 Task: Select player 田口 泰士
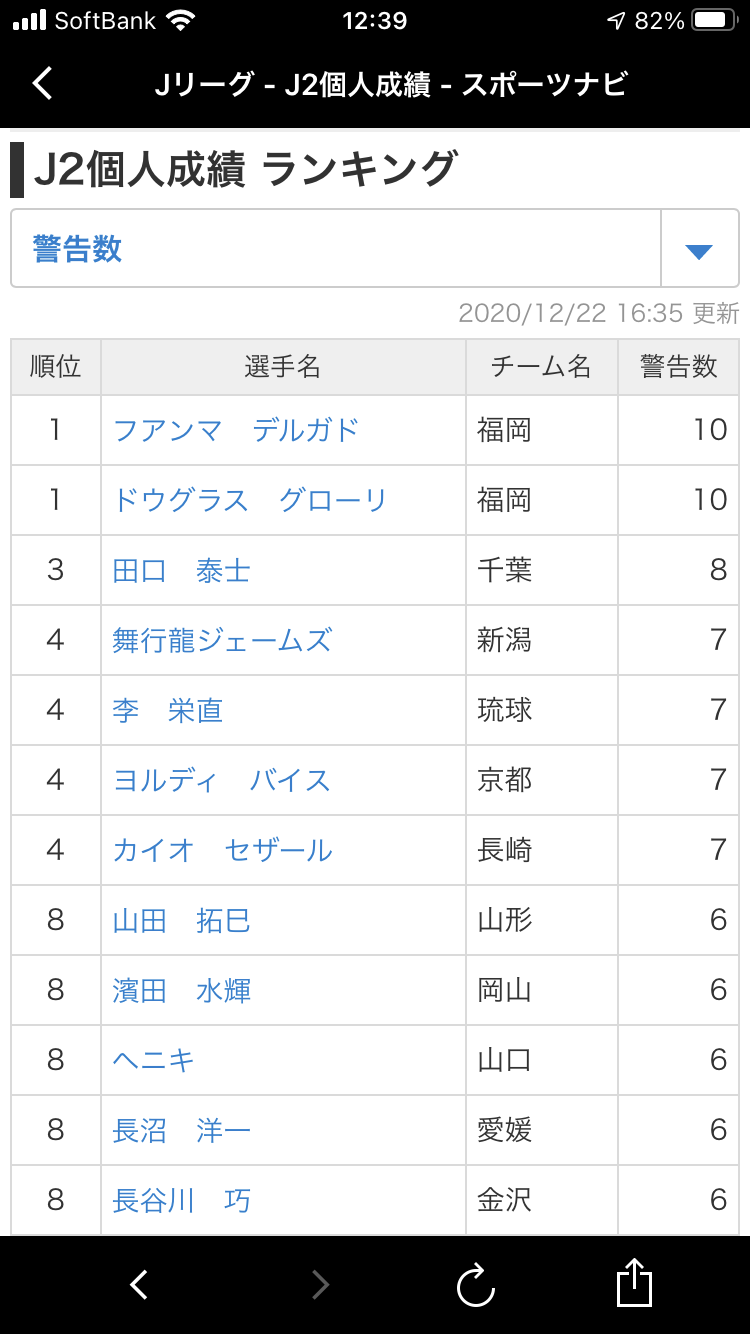pos(182,570)
